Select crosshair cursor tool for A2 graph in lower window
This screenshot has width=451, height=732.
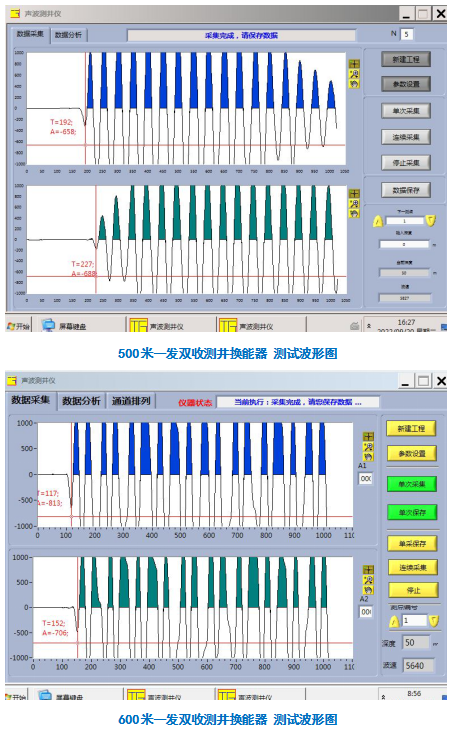click(x=368, y=570)
